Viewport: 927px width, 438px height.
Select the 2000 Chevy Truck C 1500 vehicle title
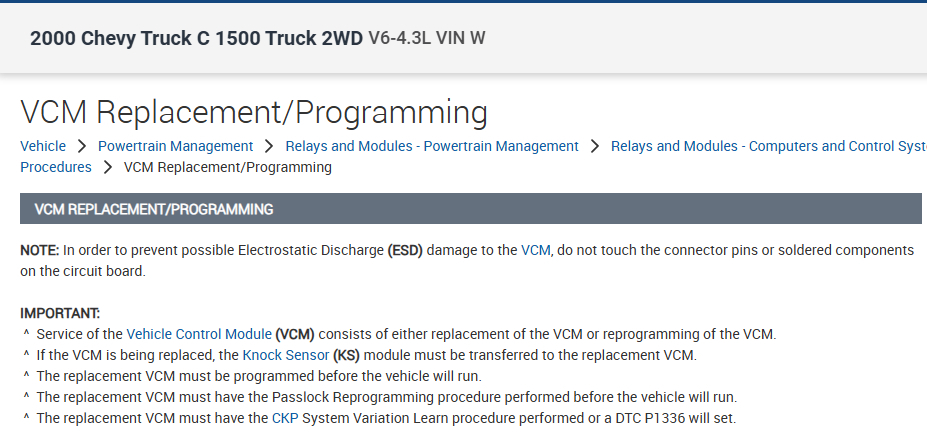click(196, 39)
